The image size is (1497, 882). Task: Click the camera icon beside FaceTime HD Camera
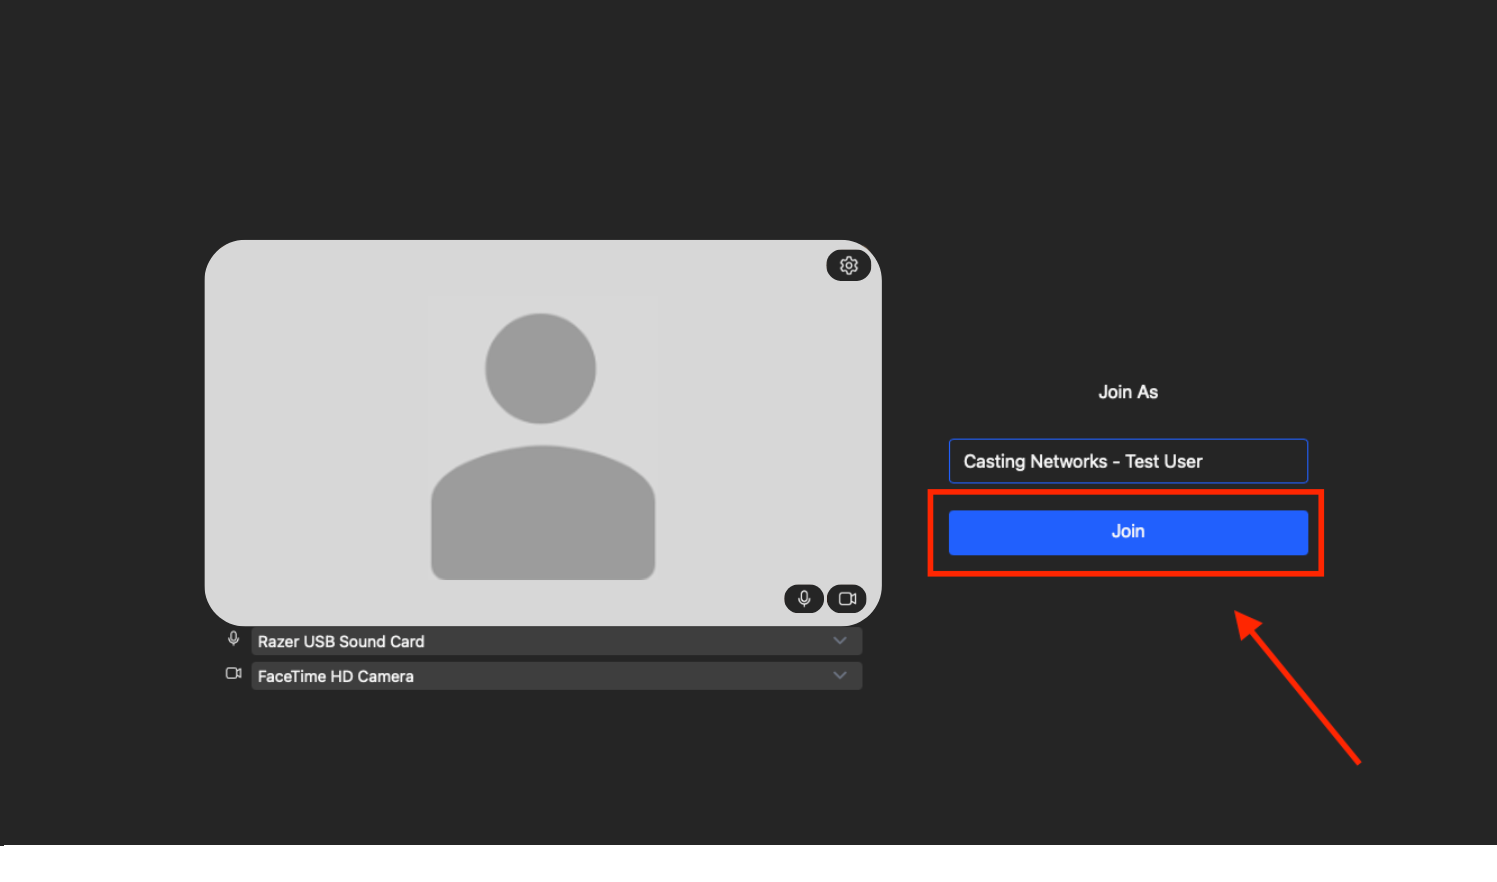(234, 674)
